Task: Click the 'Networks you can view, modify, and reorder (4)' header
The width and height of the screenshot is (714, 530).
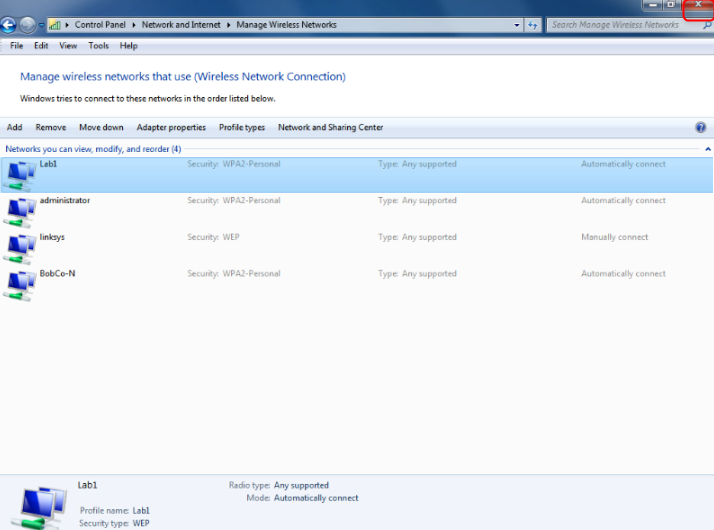Action: 93,149
